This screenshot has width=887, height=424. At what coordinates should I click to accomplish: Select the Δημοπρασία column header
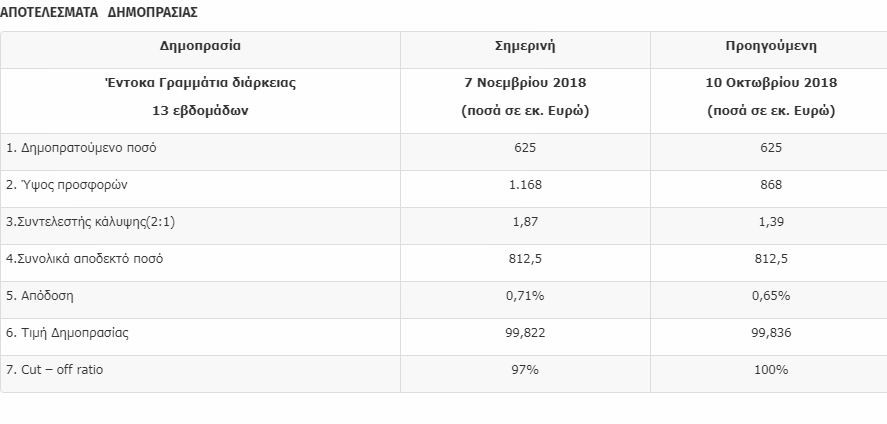click(x=200, y=46)
